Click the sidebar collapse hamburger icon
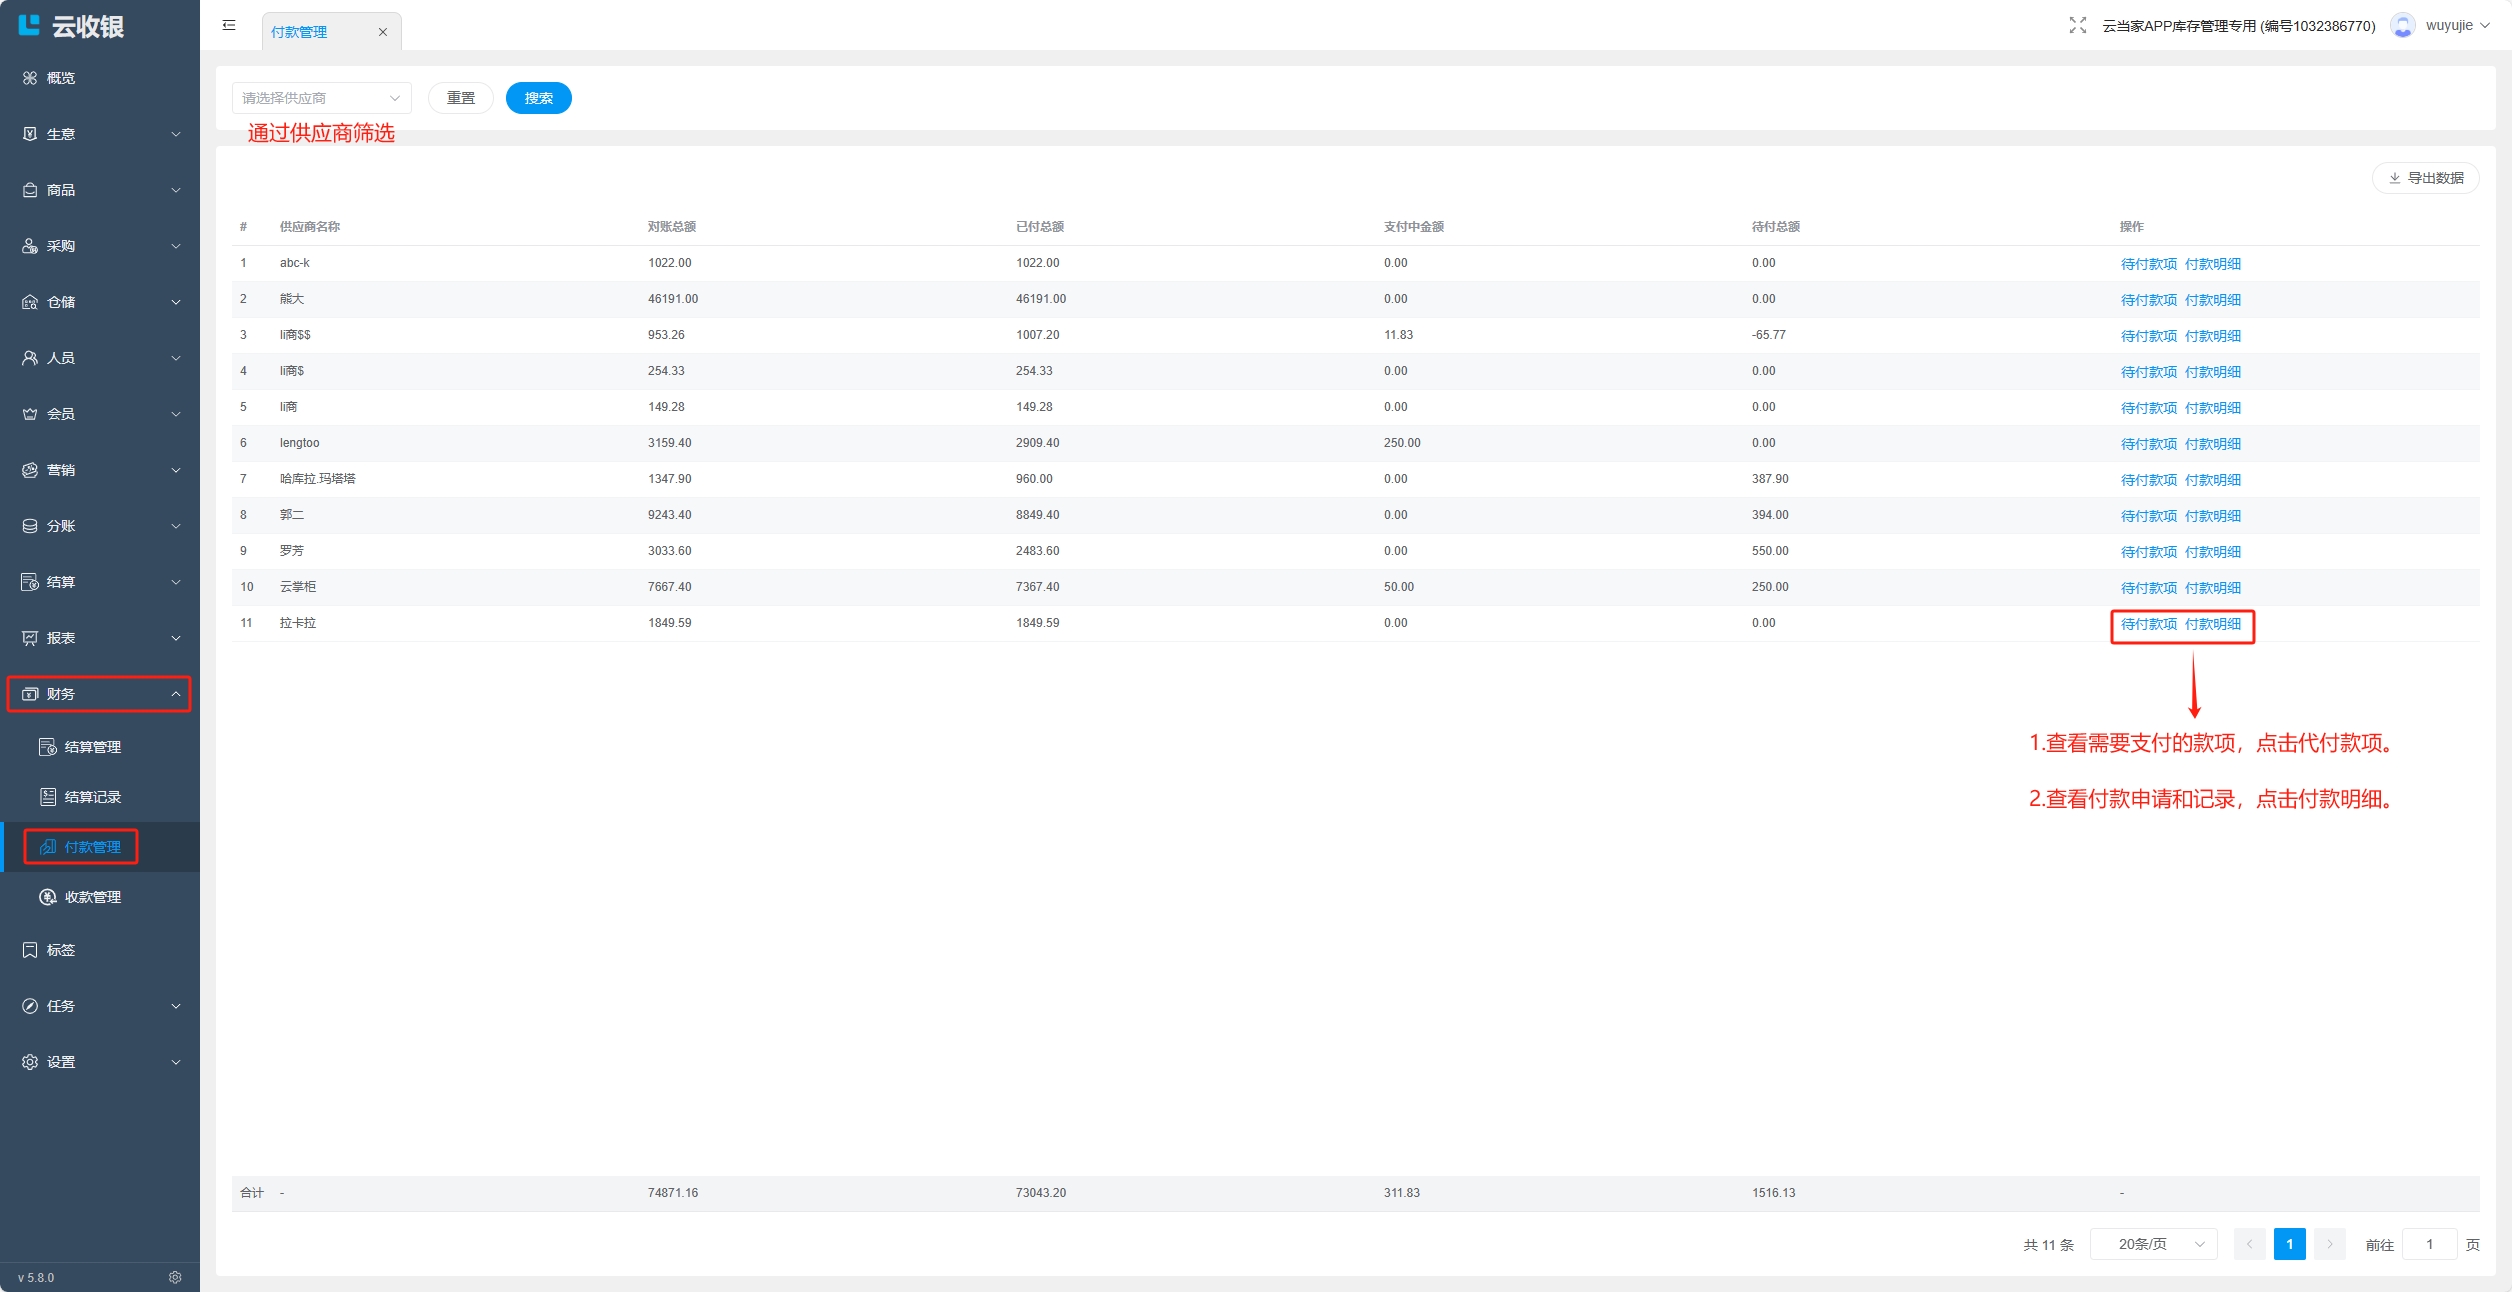The image size is (2512, 1292). click(229, 25)
